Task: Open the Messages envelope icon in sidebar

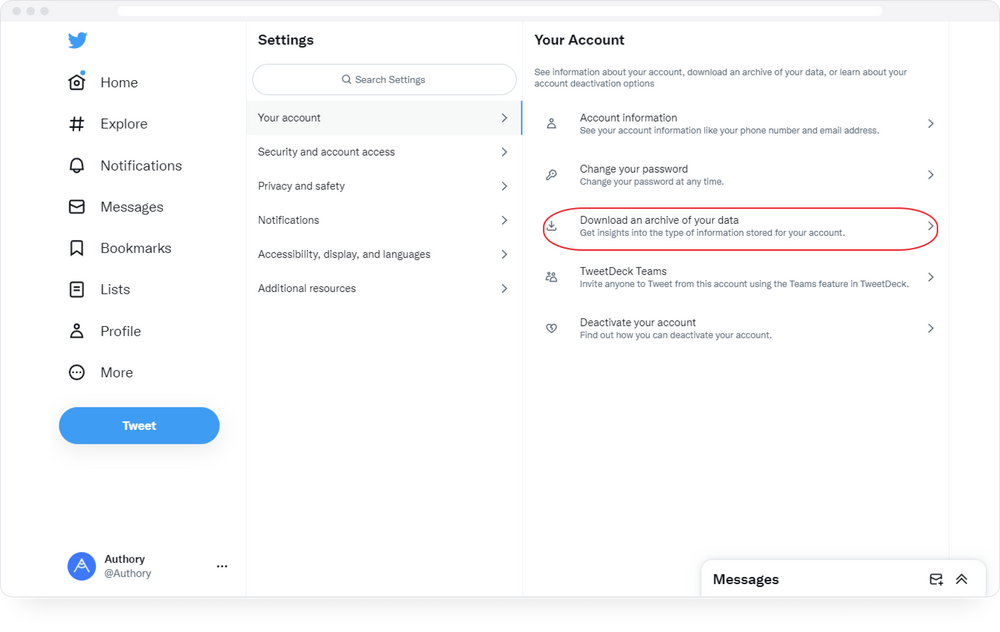Action: [75, 207]
